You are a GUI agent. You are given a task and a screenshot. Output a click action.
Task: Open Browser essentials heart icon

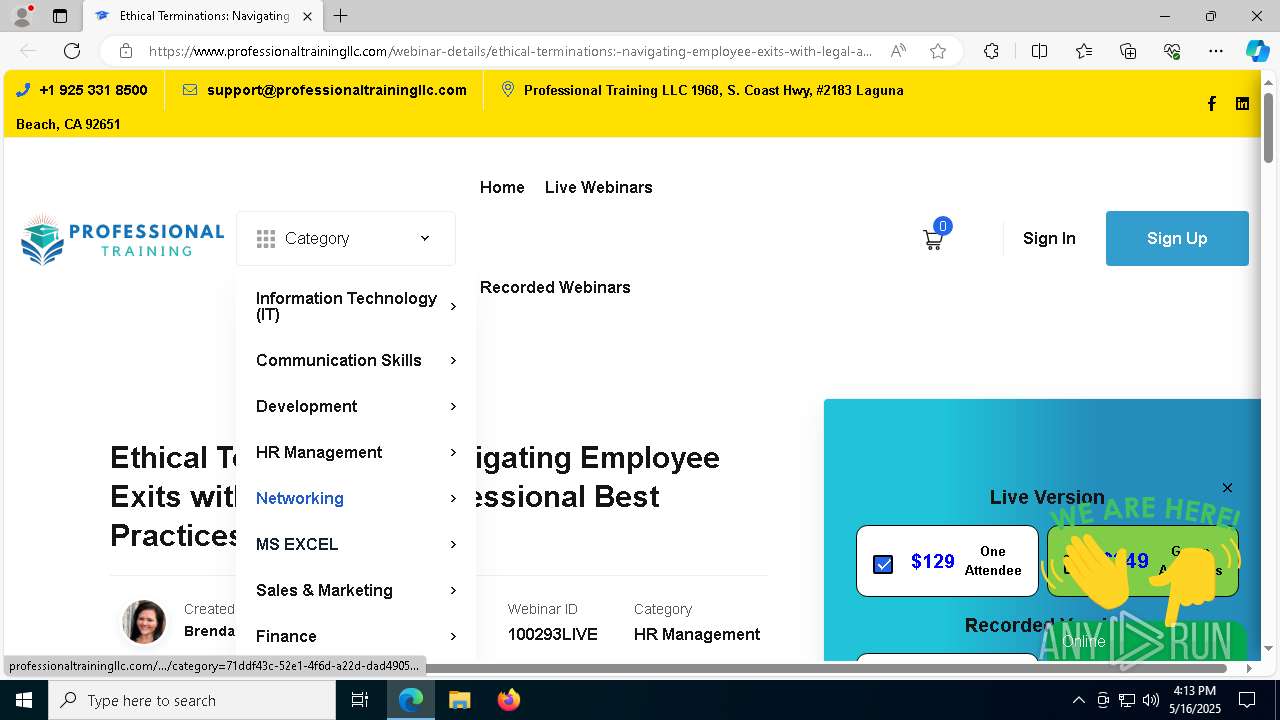point(1172,51)
